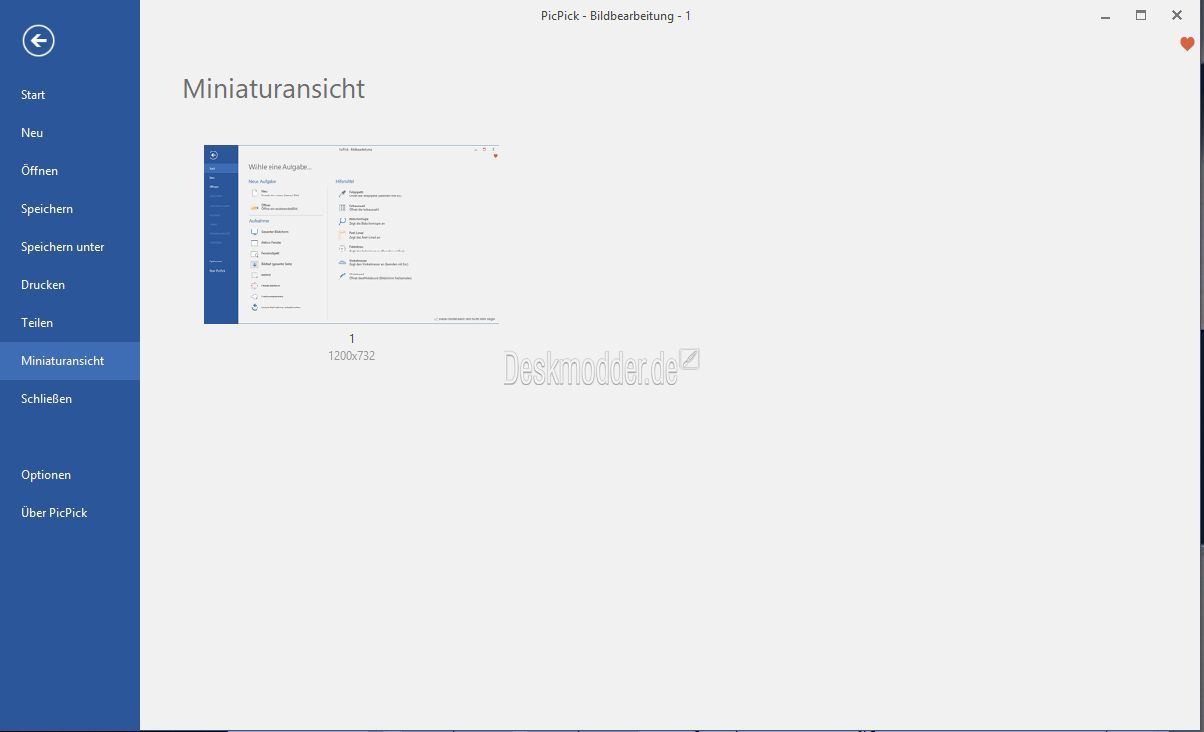Screen dimensions: 1204x732
Task: Open the Drucken page
Action: click(70, 285)
